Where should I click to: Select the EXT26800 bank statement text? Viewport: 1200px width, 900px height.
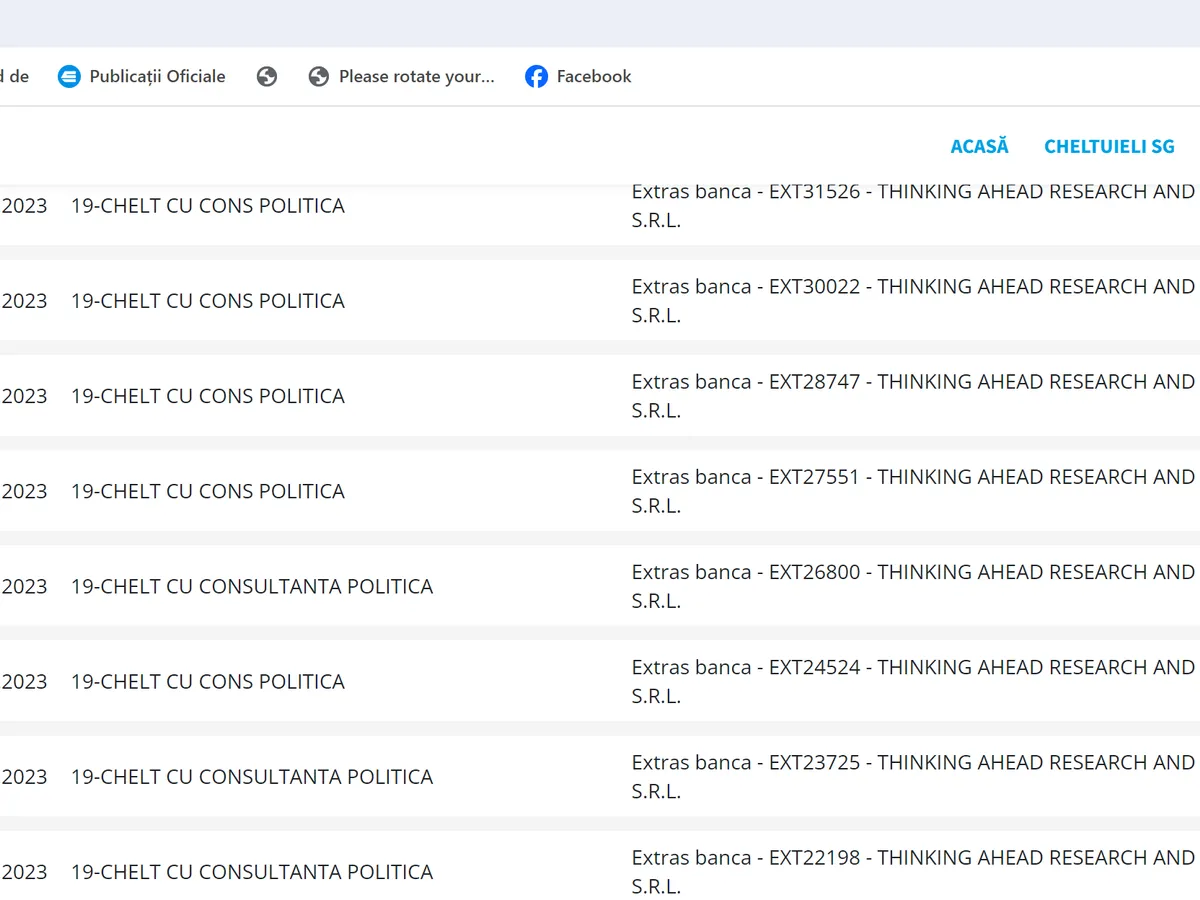[x=912, y=585]
